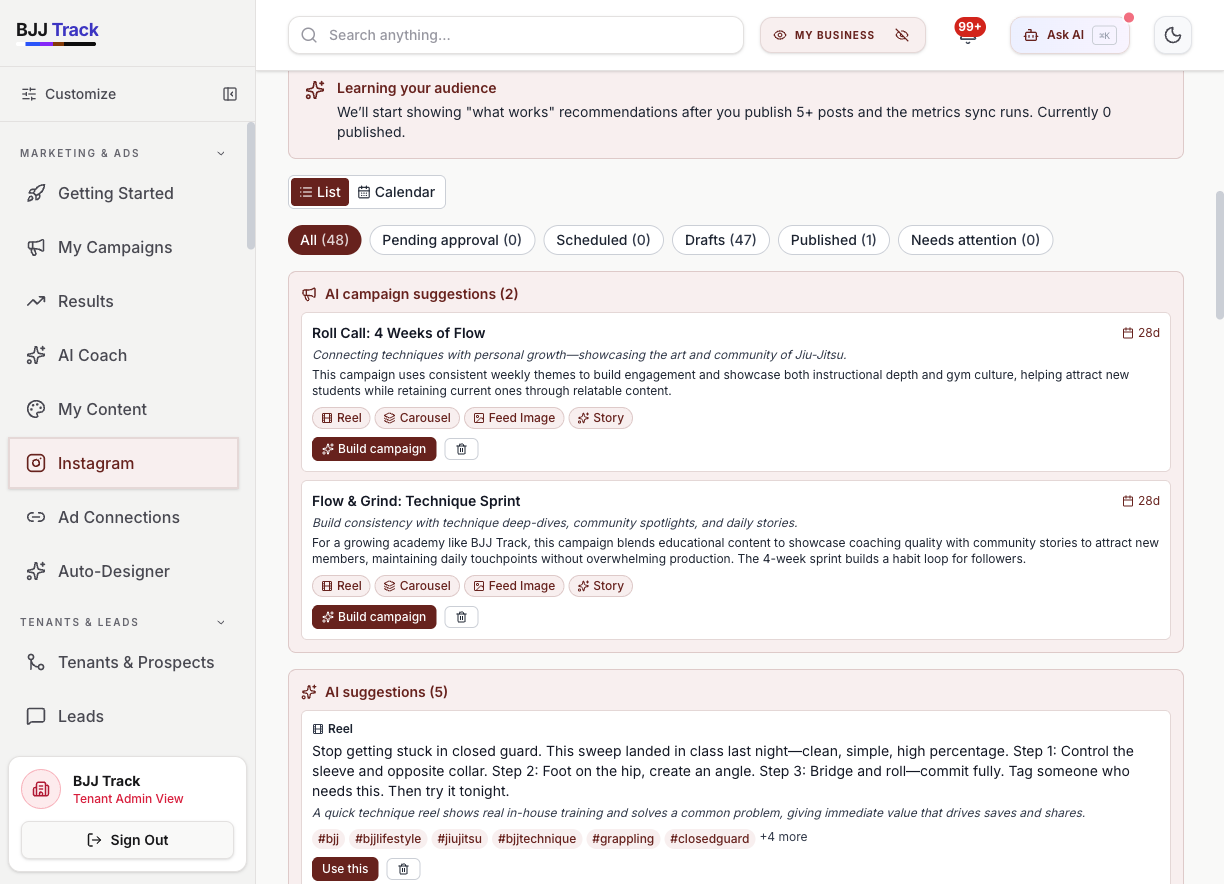Collapse sidebar using the panel icon
This screenshot has height=884, width=1224.
(230, 94)
